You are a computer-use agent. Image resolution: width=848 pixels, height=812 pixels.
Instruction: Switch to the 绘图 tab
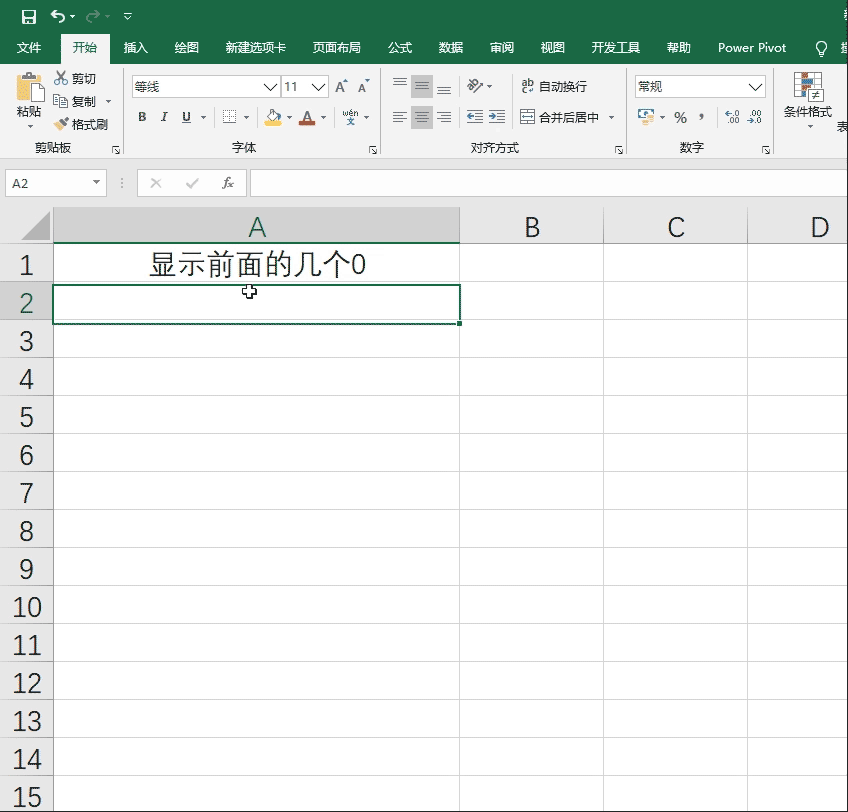tap(187, 48)
